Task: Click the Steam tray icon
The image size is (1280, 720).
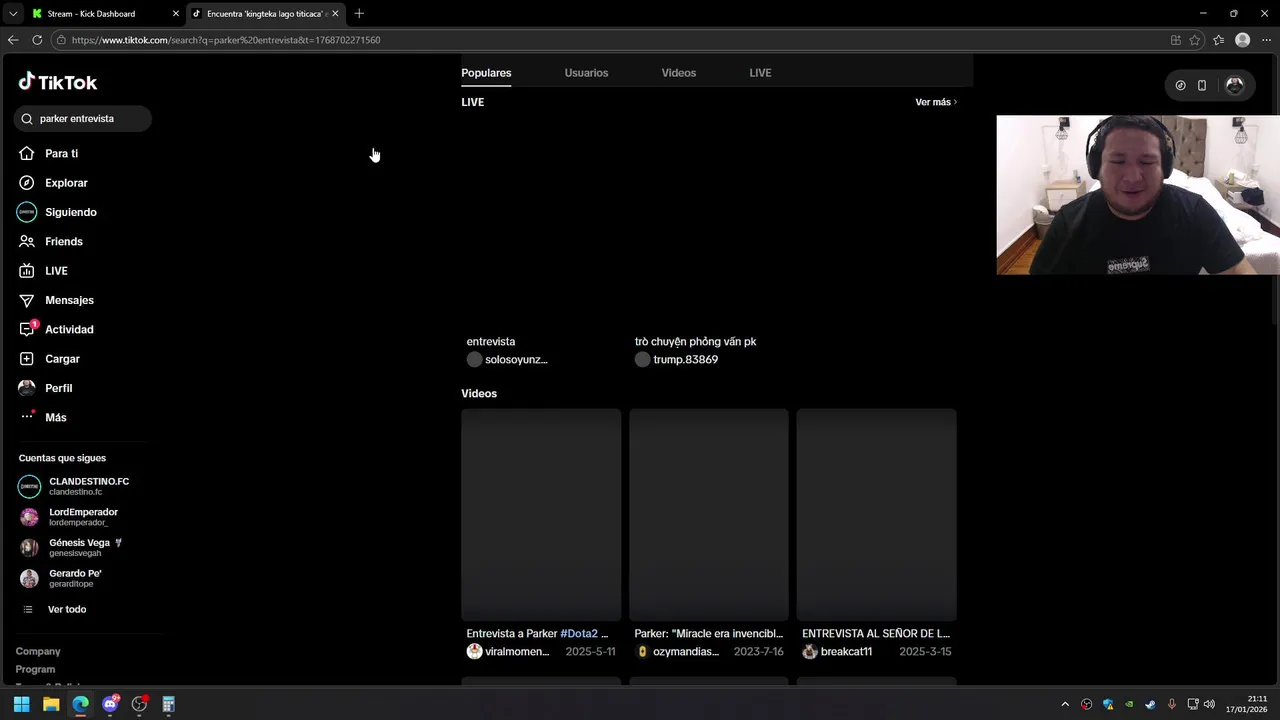Action: [1150, 705]
